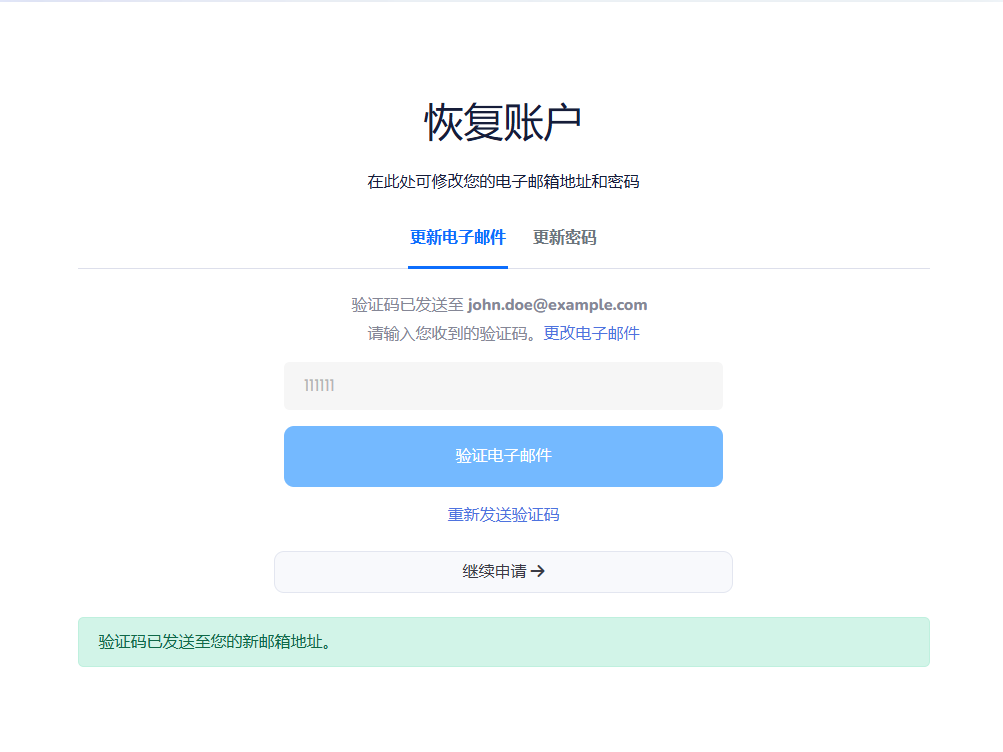
Task: Click the arrow icon in 继续申请
Action: pos(538,572)
